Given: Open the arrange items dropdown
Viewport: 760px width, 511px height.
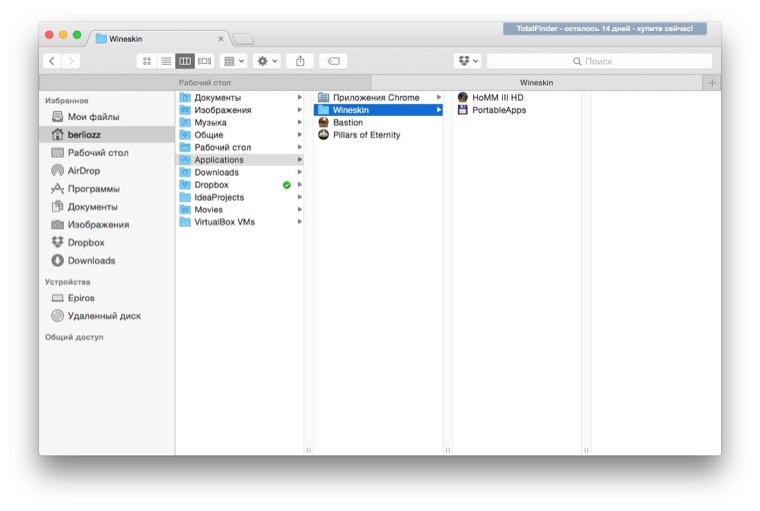Looking at the screenshot, I should (234, 61).
